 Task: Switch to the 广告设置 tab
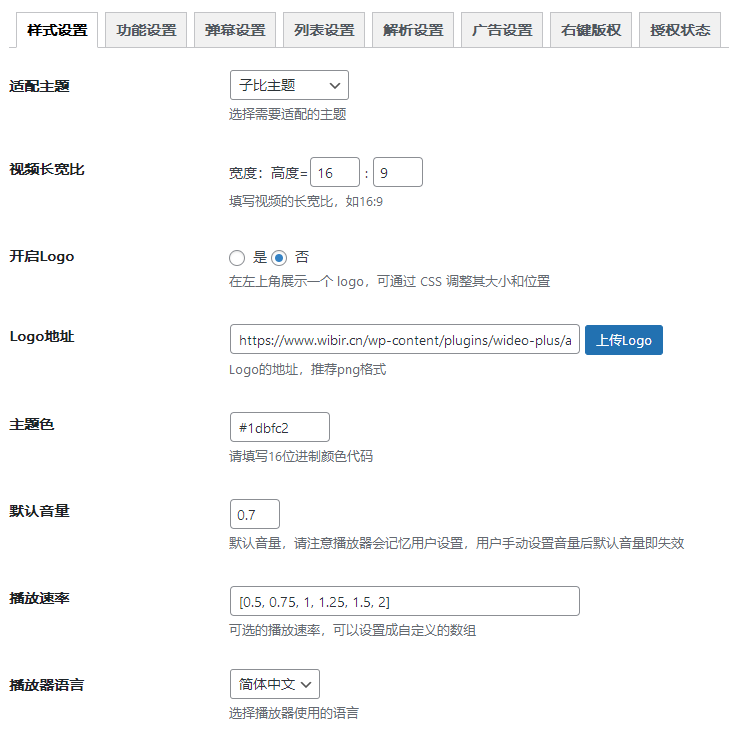click(502, 30)
